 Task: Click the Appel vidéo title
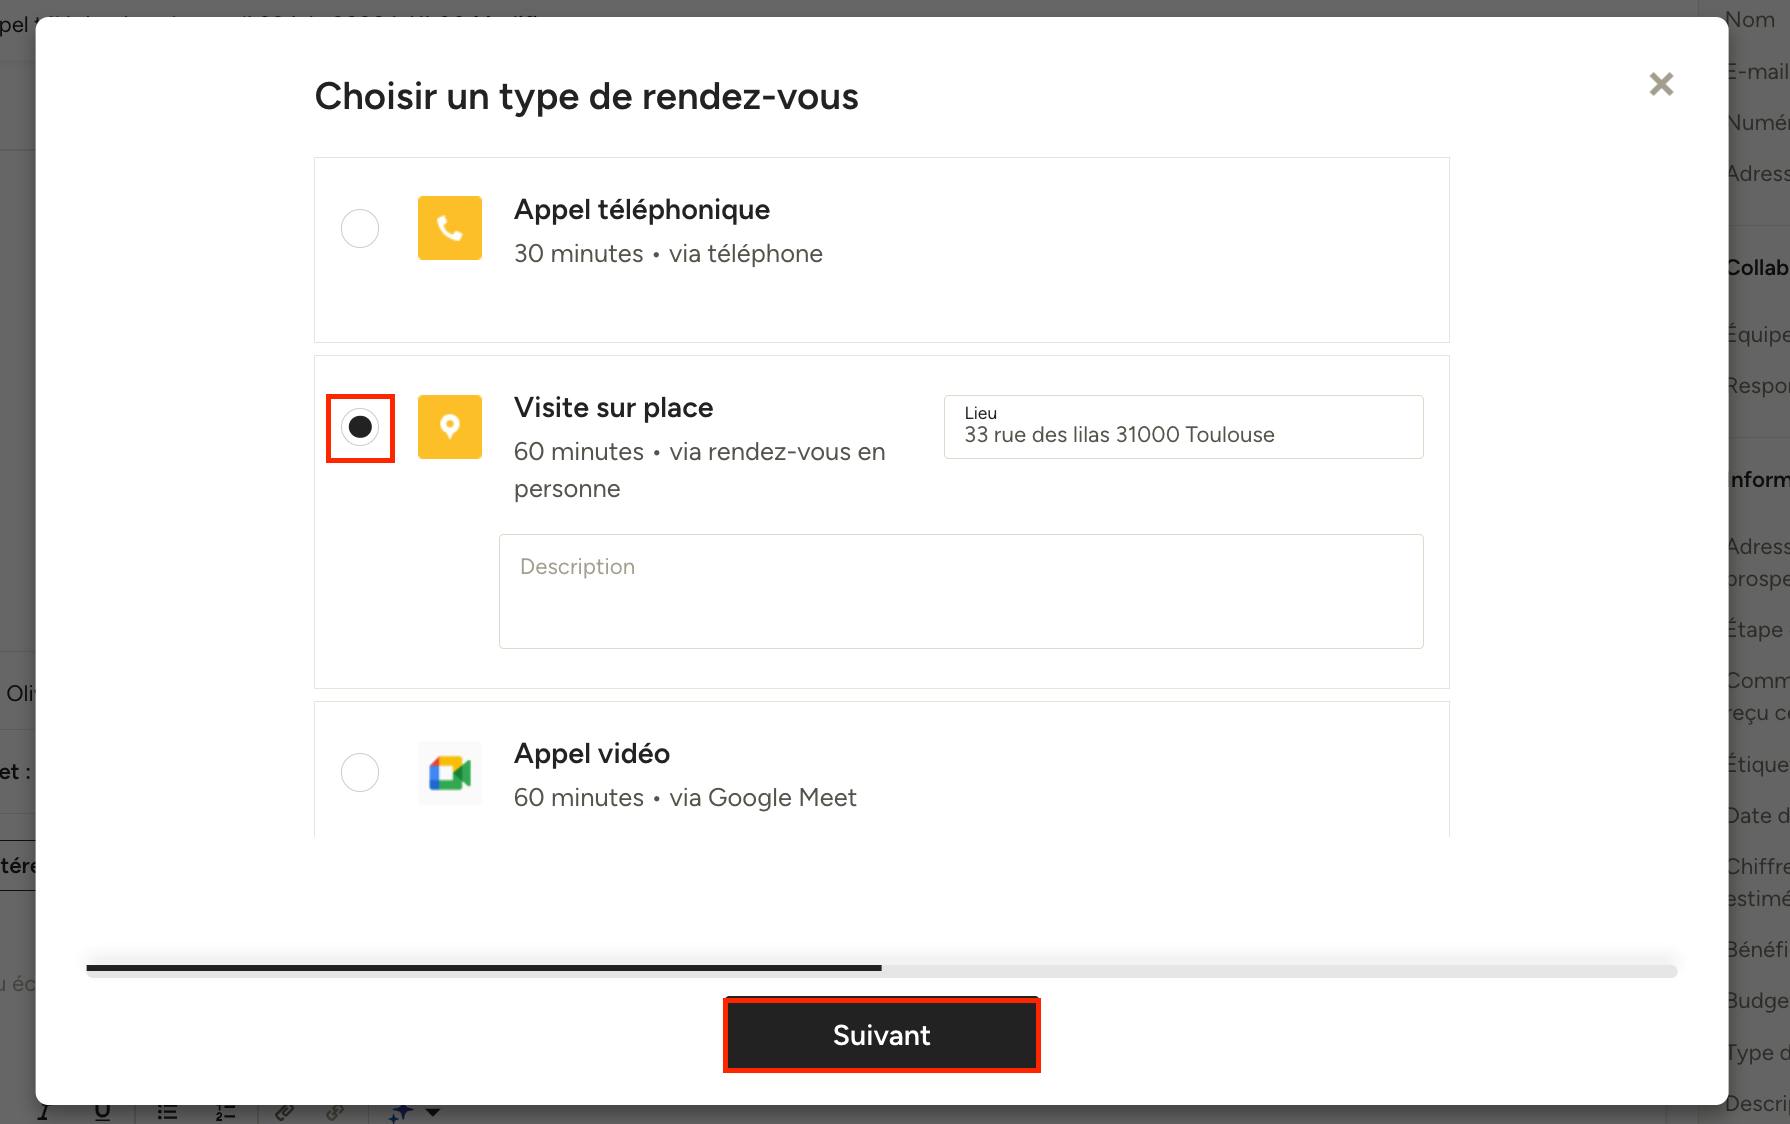pyautogui.click(x=592, y=754)
